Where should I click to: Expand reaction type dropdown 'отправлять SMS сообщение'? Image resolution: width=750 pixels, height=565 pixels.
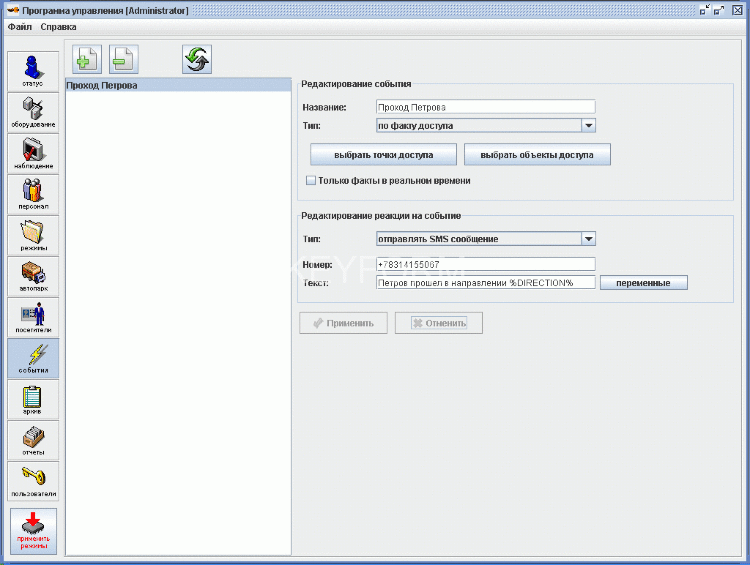point(588,239)
